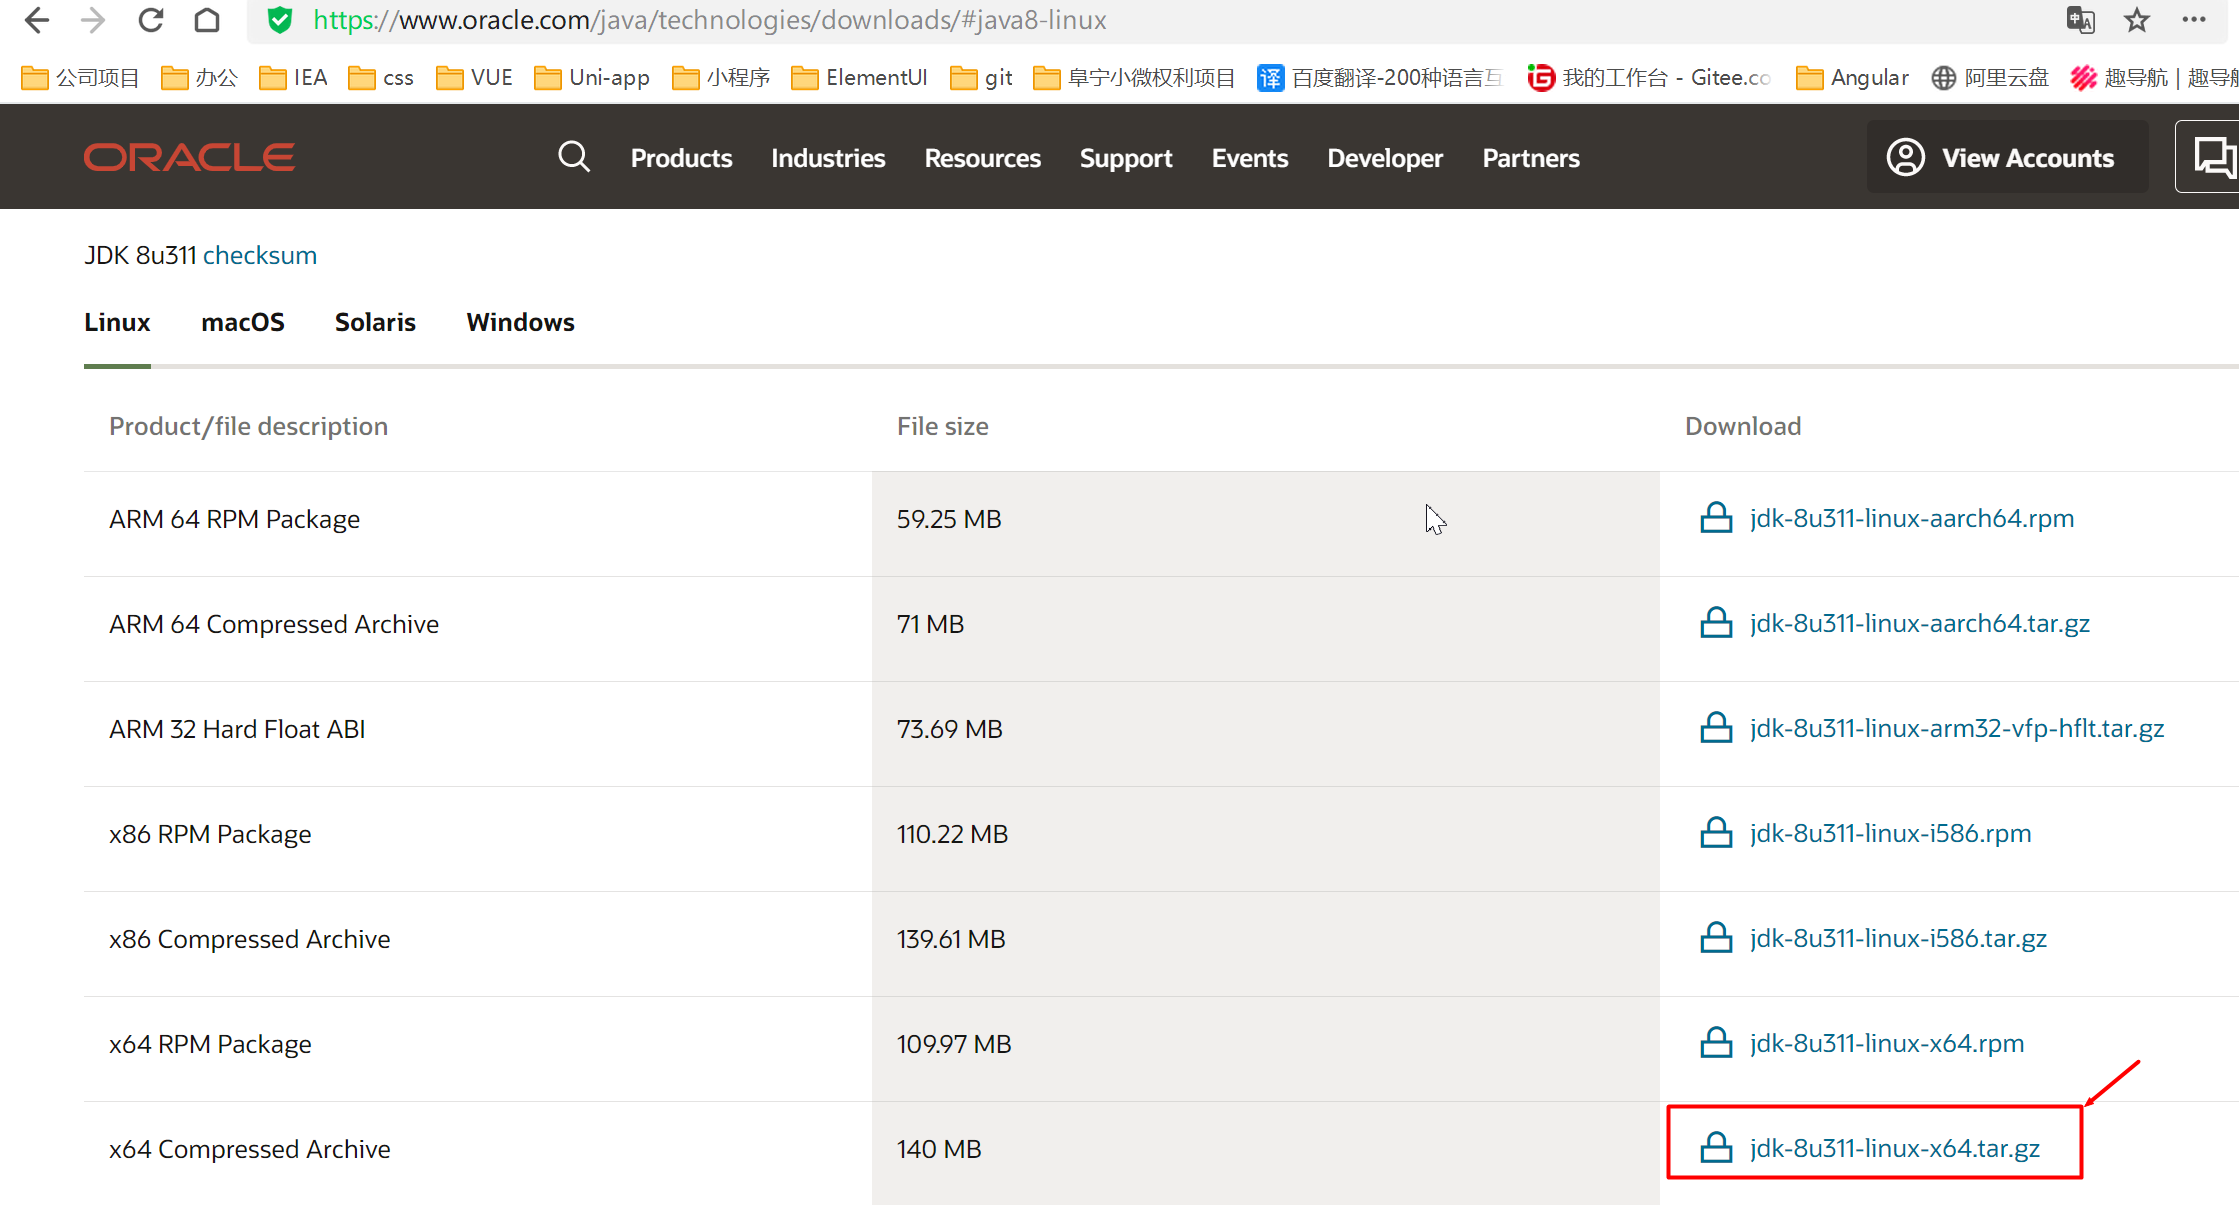Switch to the Windows downloads tab

(520, 322)
